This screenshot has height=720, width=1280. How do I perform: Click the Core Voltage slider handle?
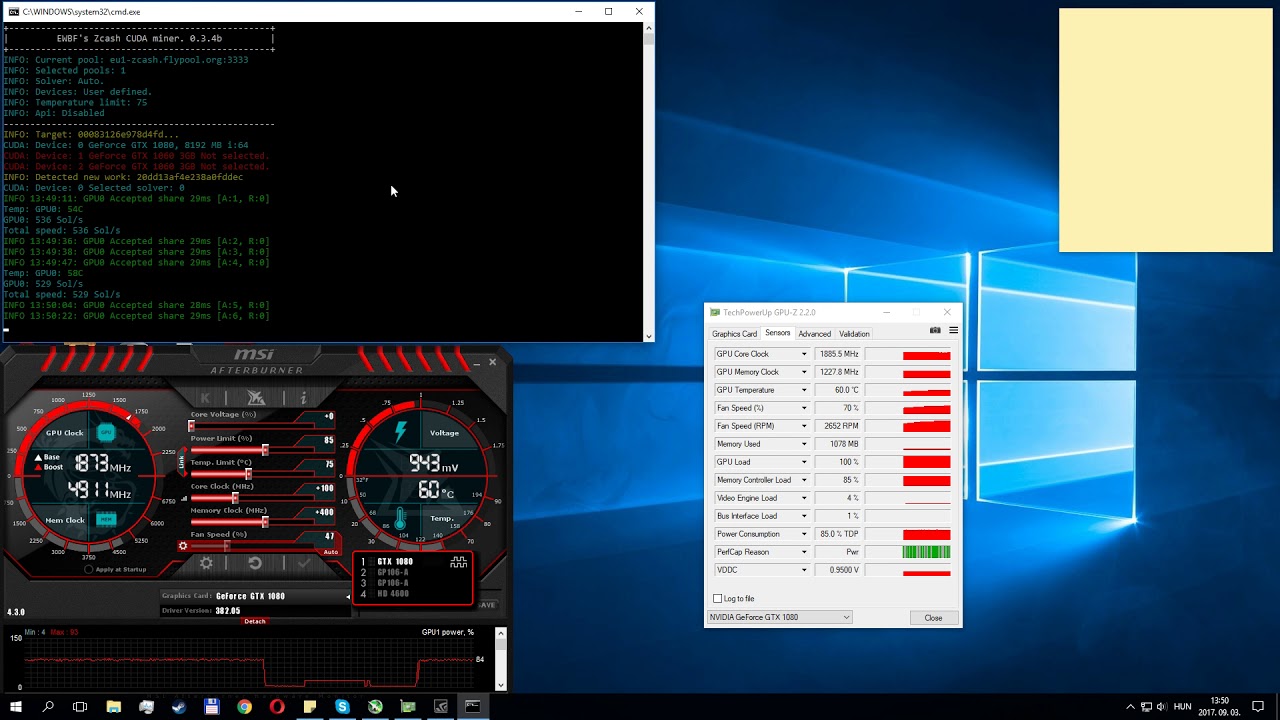click(192, 426)
